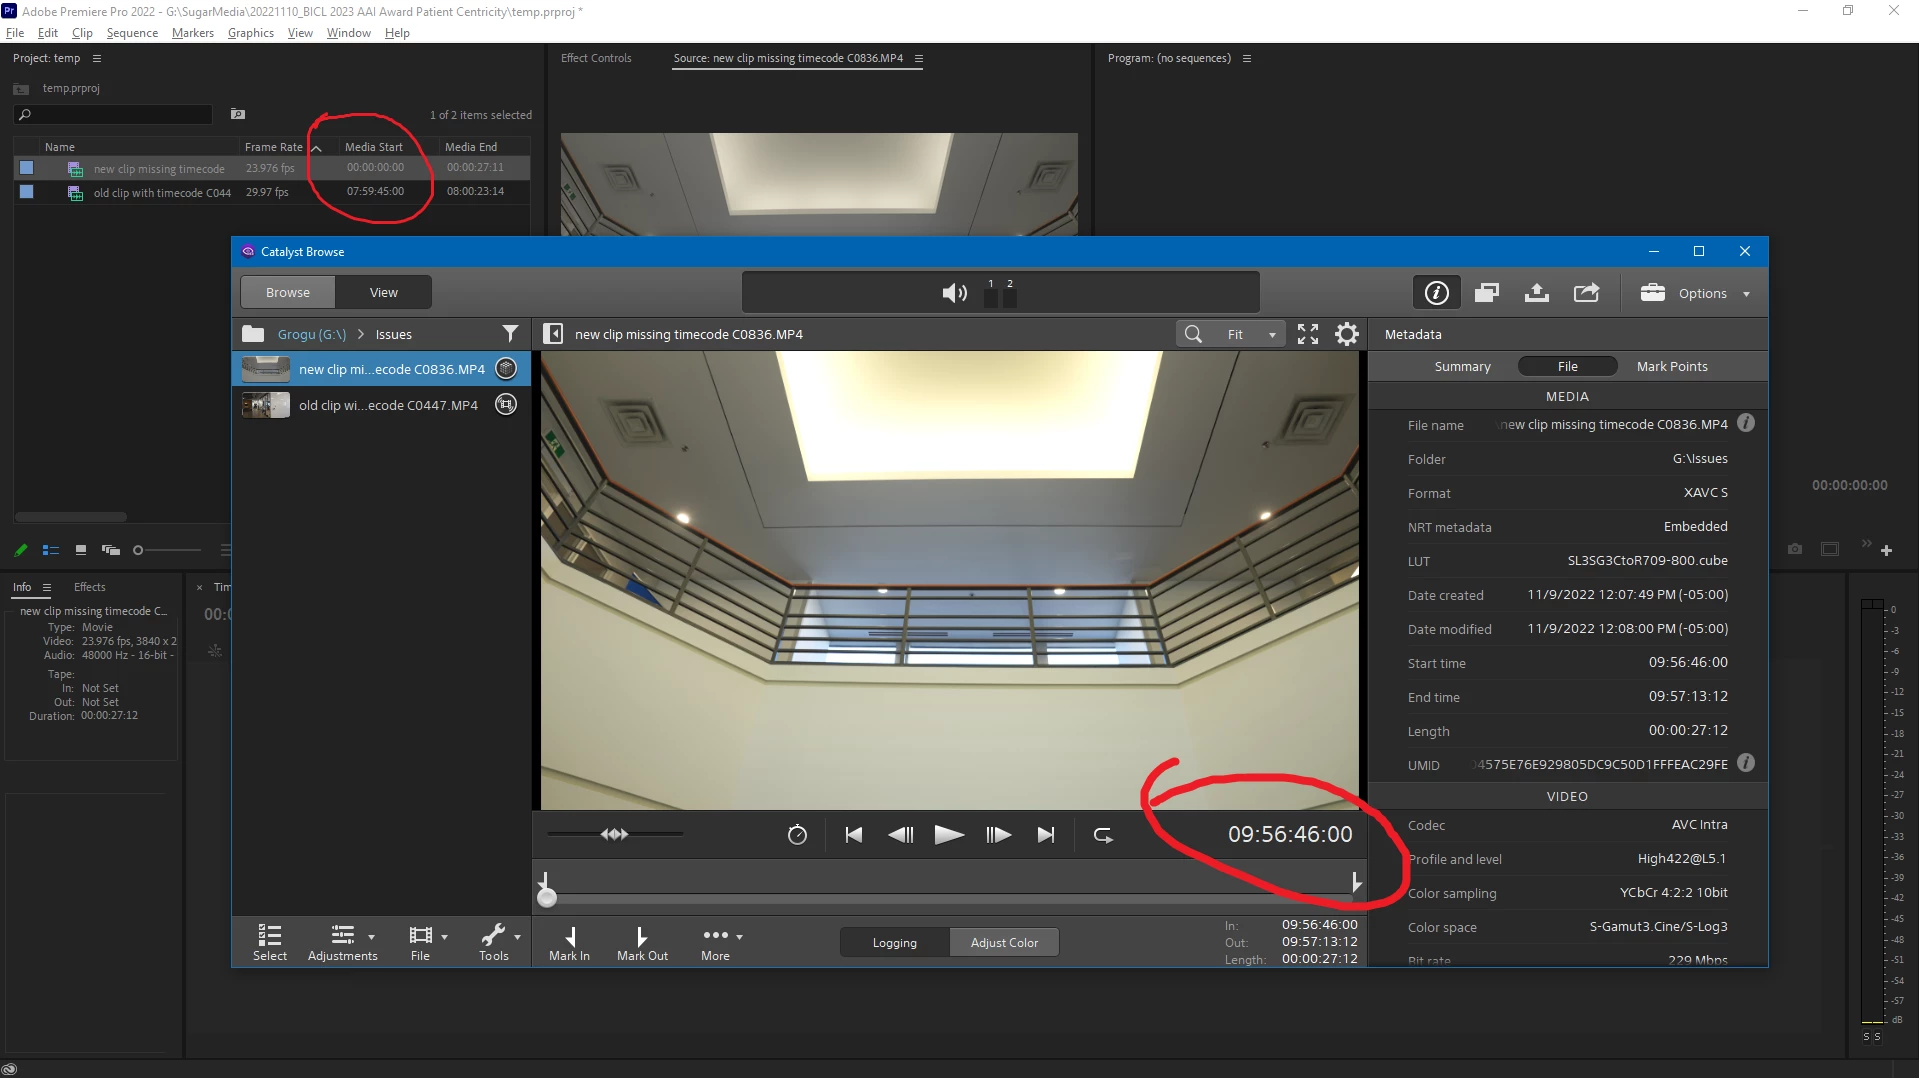Open the Summary metadata tab
The height and width of the screenshot is (1078, 1919).
pyautogui.click(x=1462, y=366)
